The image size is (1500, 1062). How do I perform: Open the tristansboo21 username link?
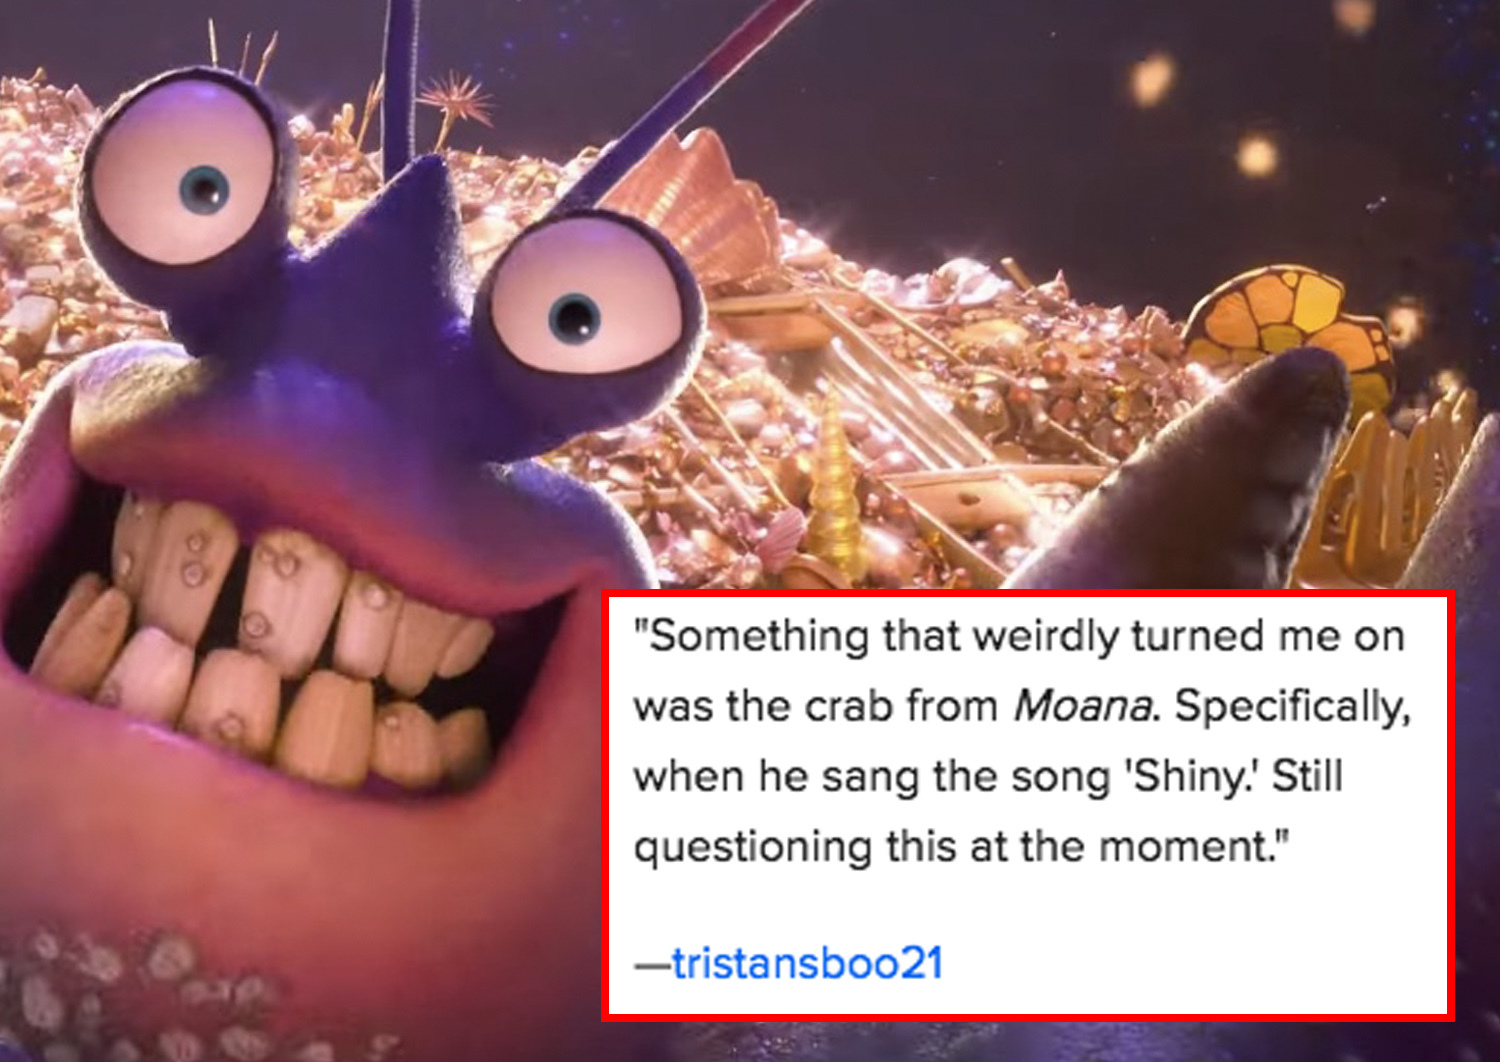click(807, 963)
